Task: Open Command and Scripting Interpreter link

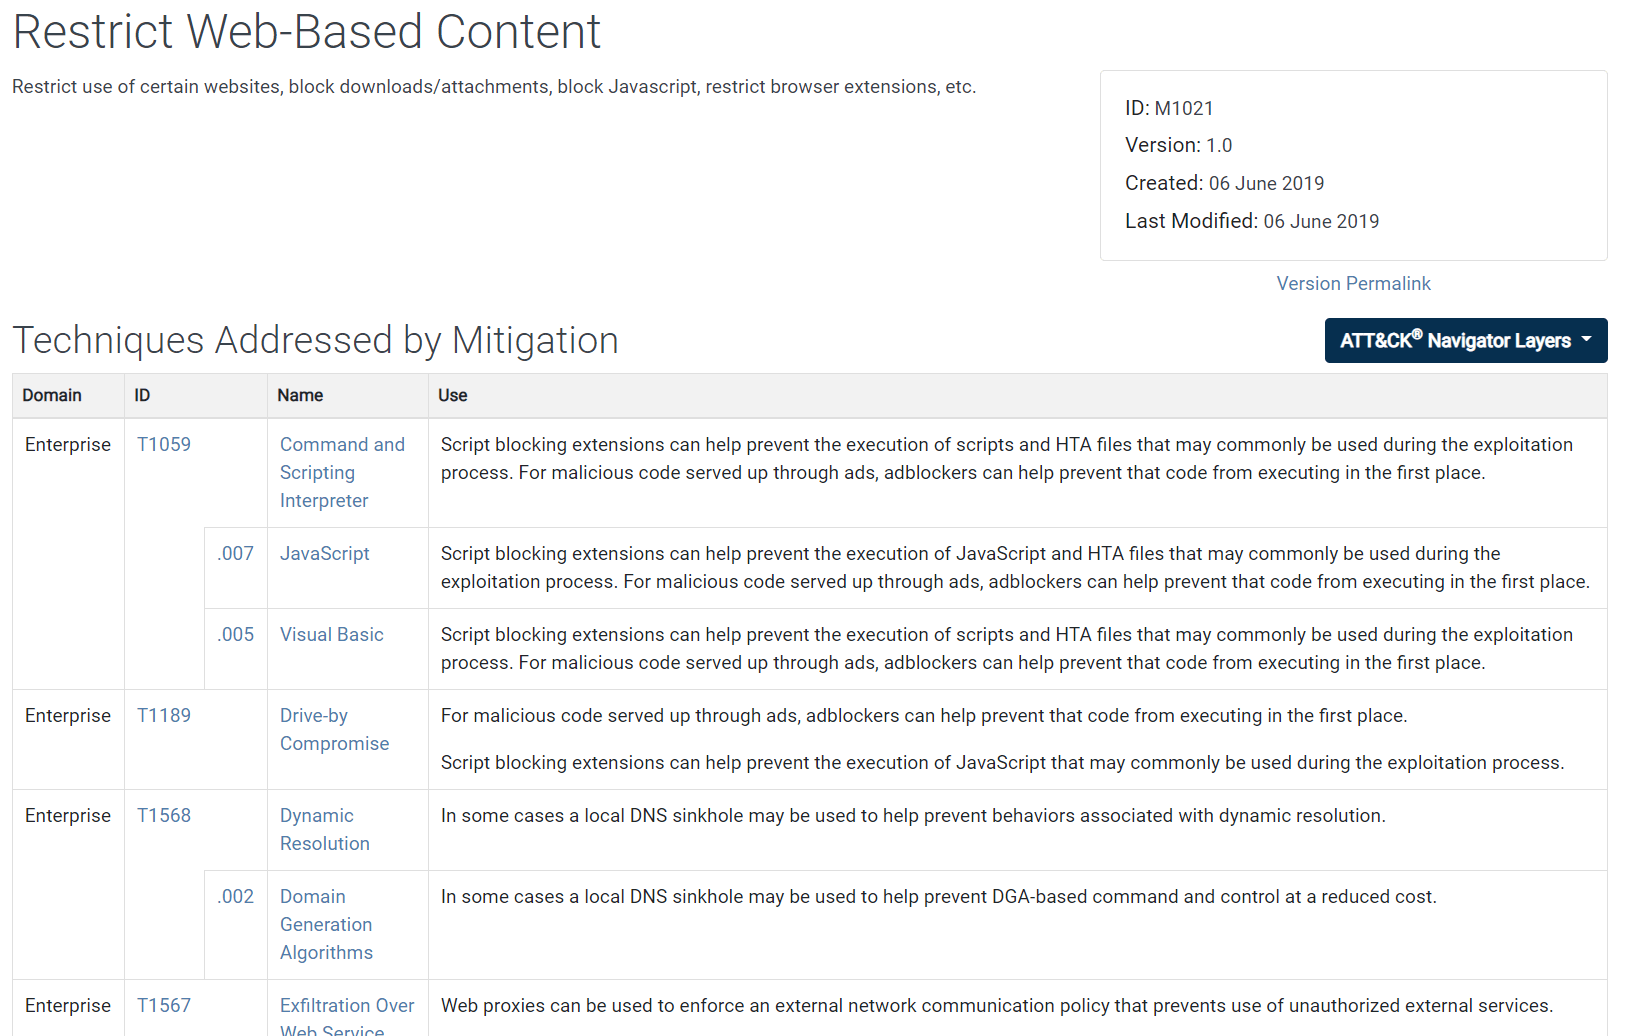Action: tap(342, 472)
